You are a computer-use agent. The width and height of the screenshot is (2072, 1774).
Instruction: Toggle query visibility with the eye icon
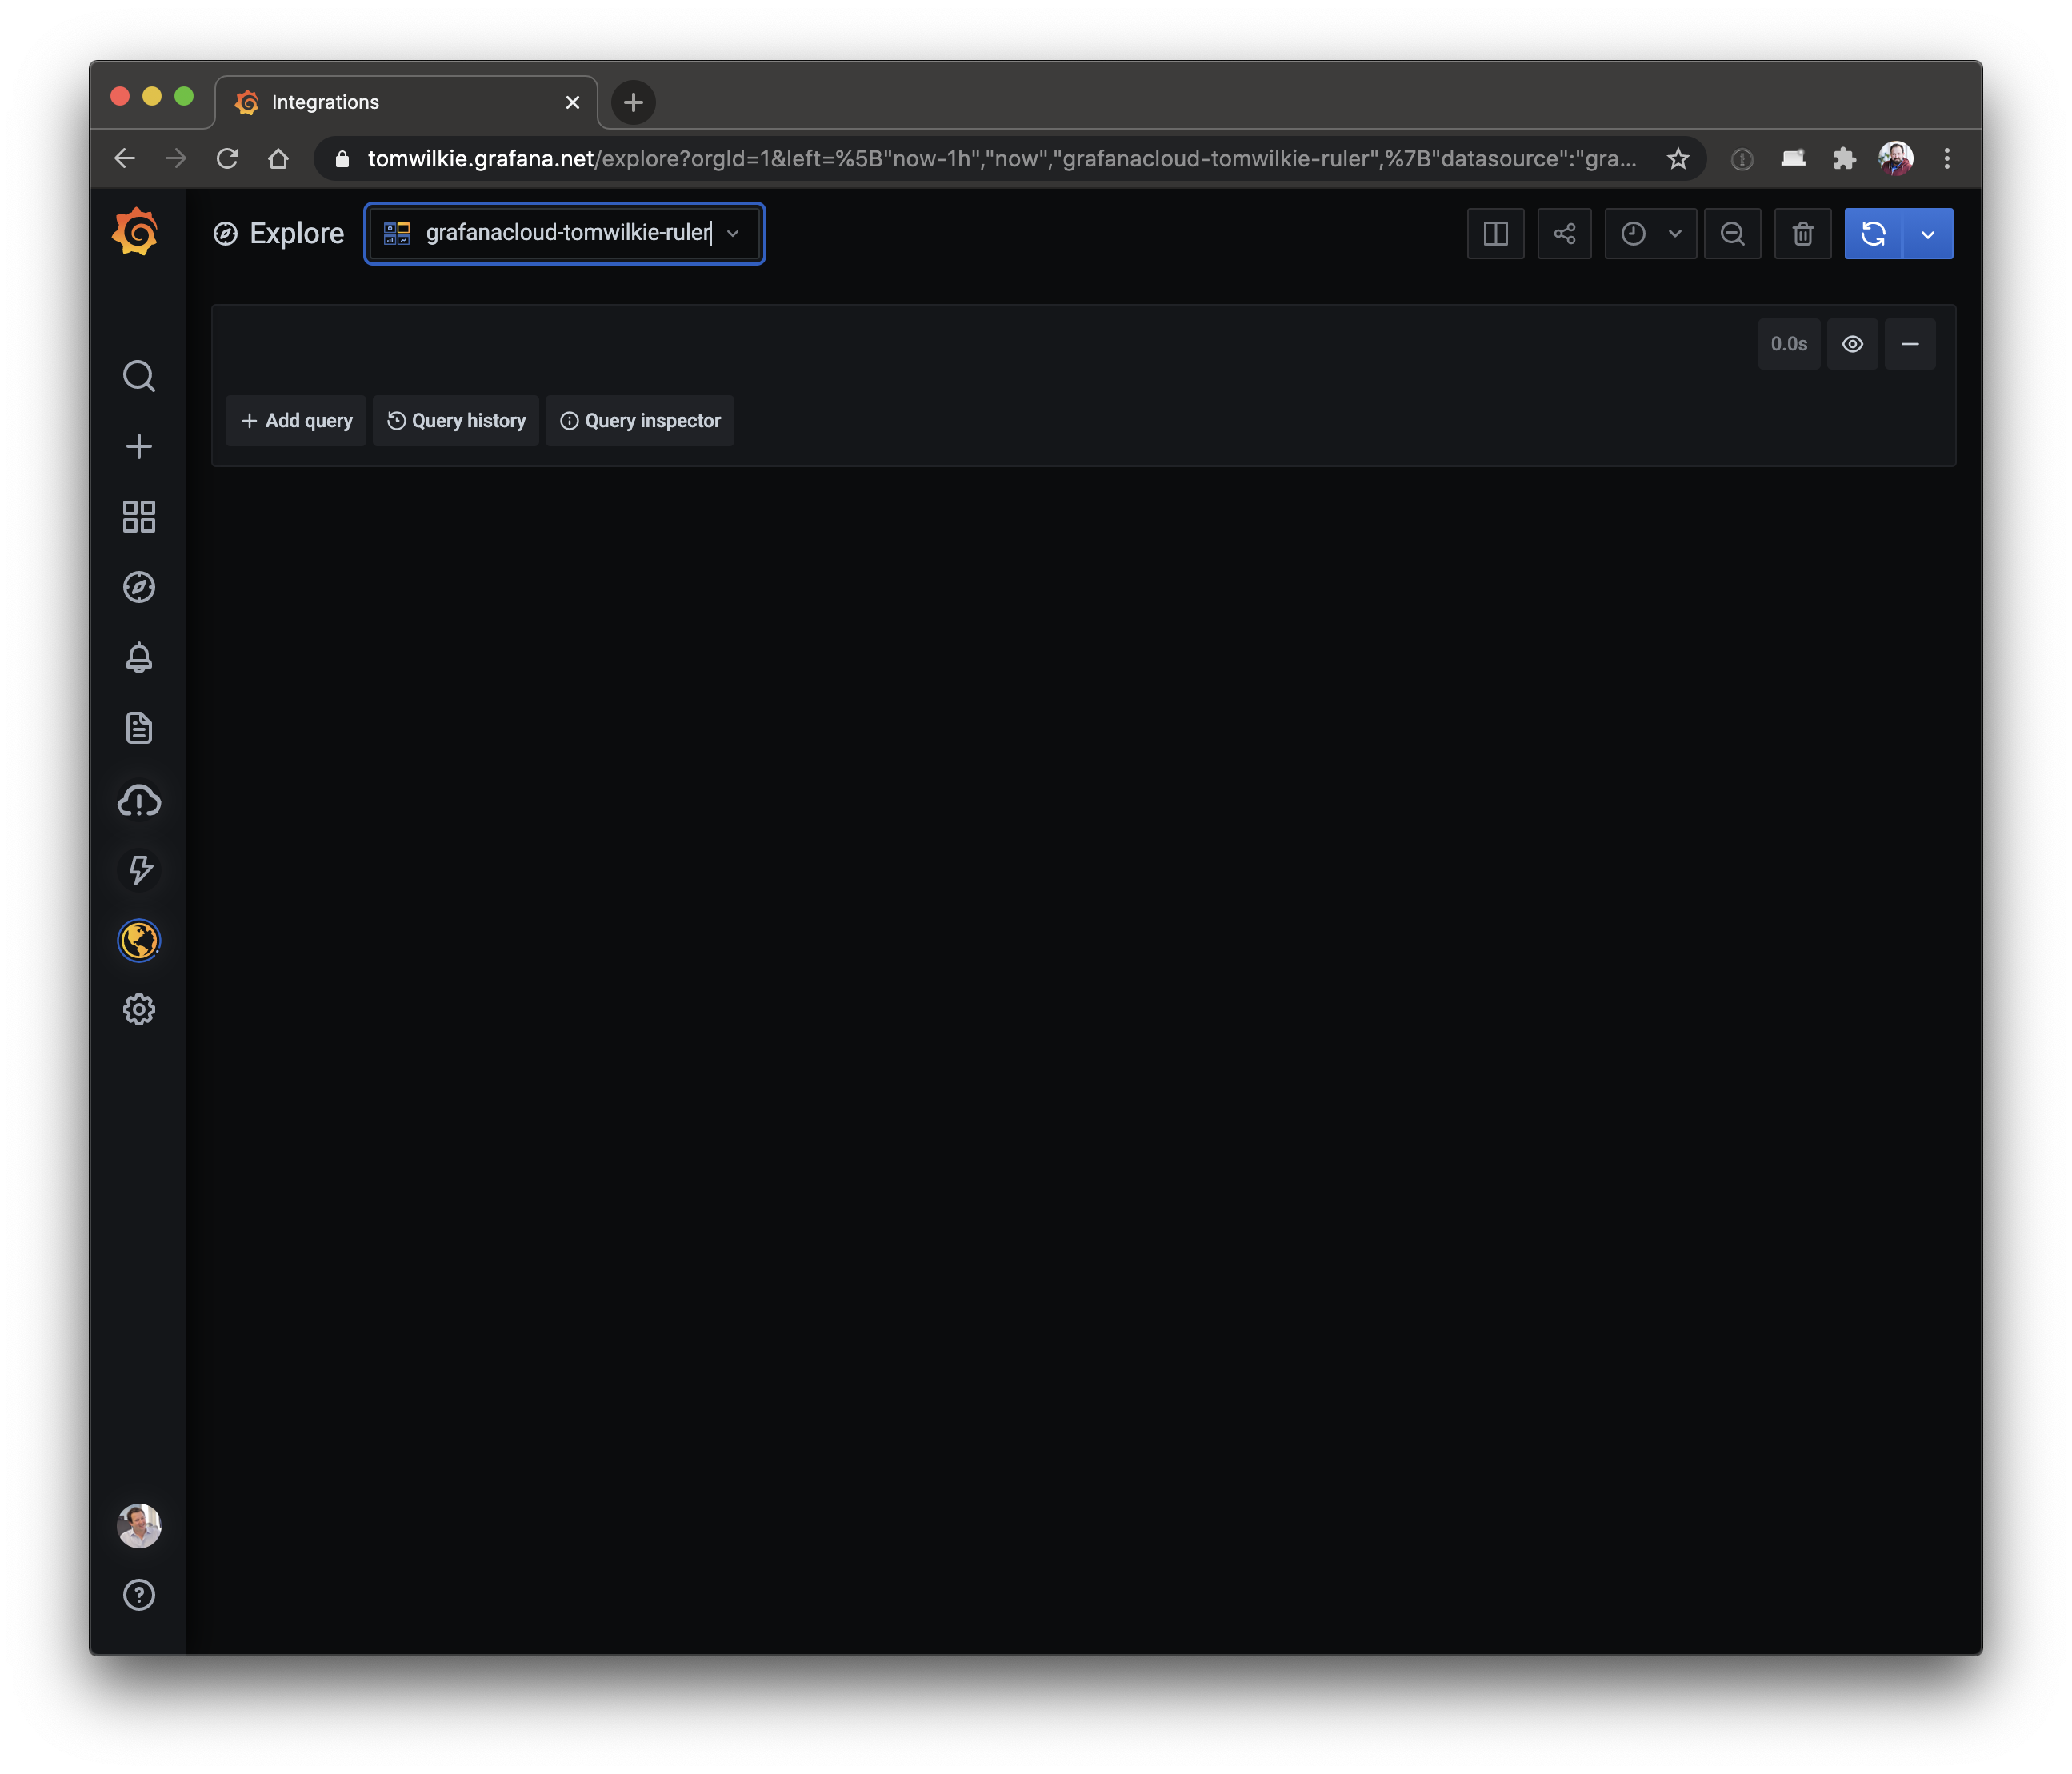(1852, 344)
